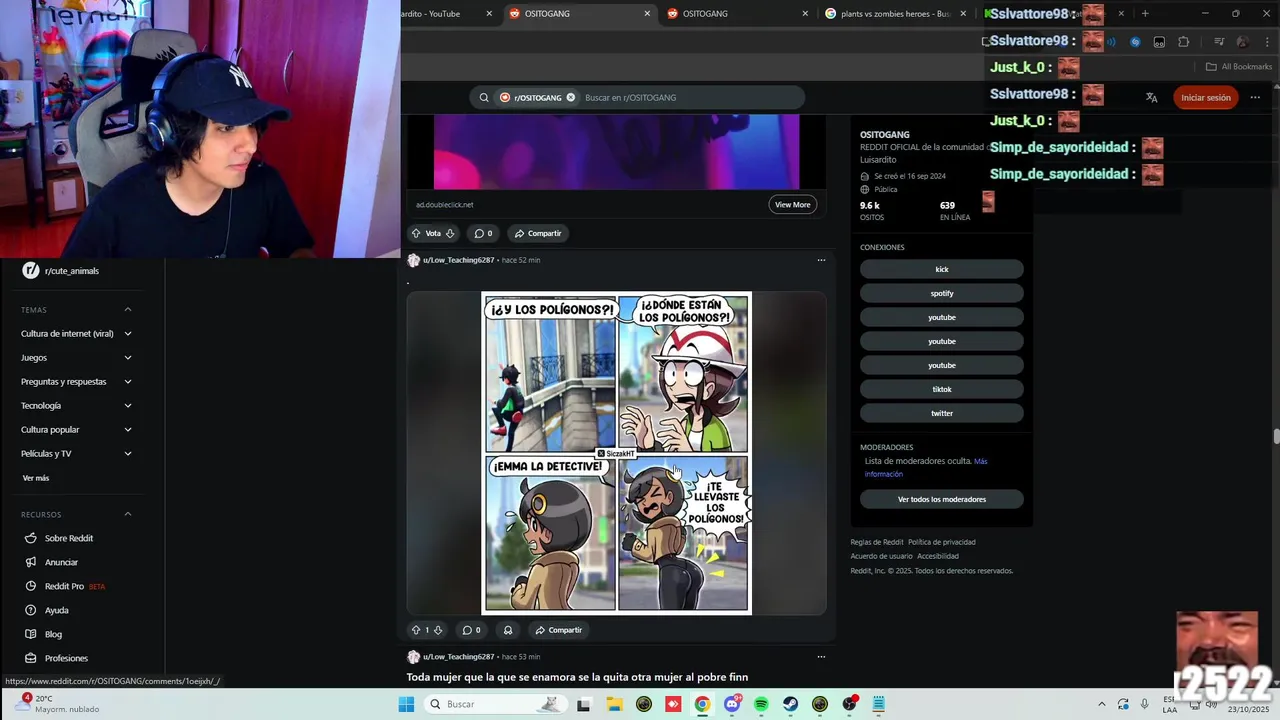Downvote the Polígonos comic post
This screenshot has height=720, width=1280.
pyautogui.click(x=438, y=630)
